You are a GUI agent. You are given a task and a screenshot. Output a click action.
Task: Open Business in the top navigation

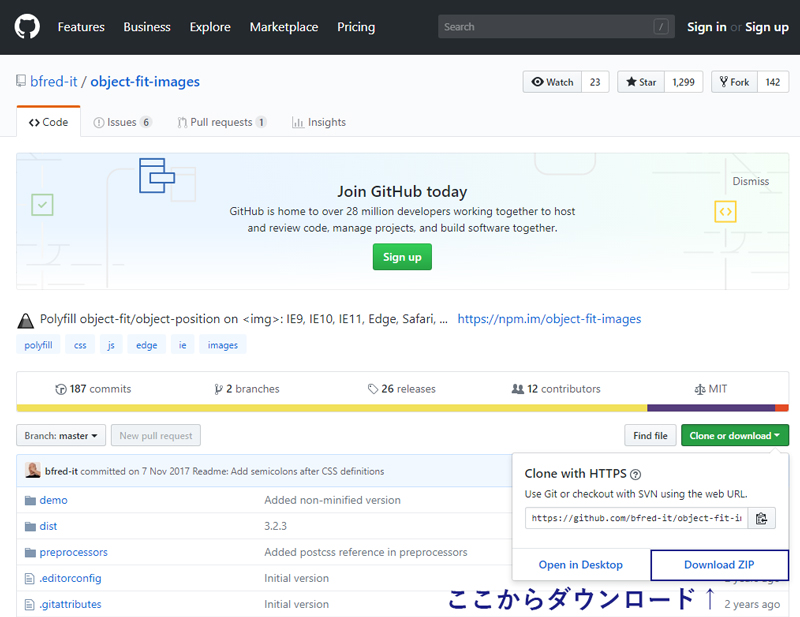(x=147, y=27)
